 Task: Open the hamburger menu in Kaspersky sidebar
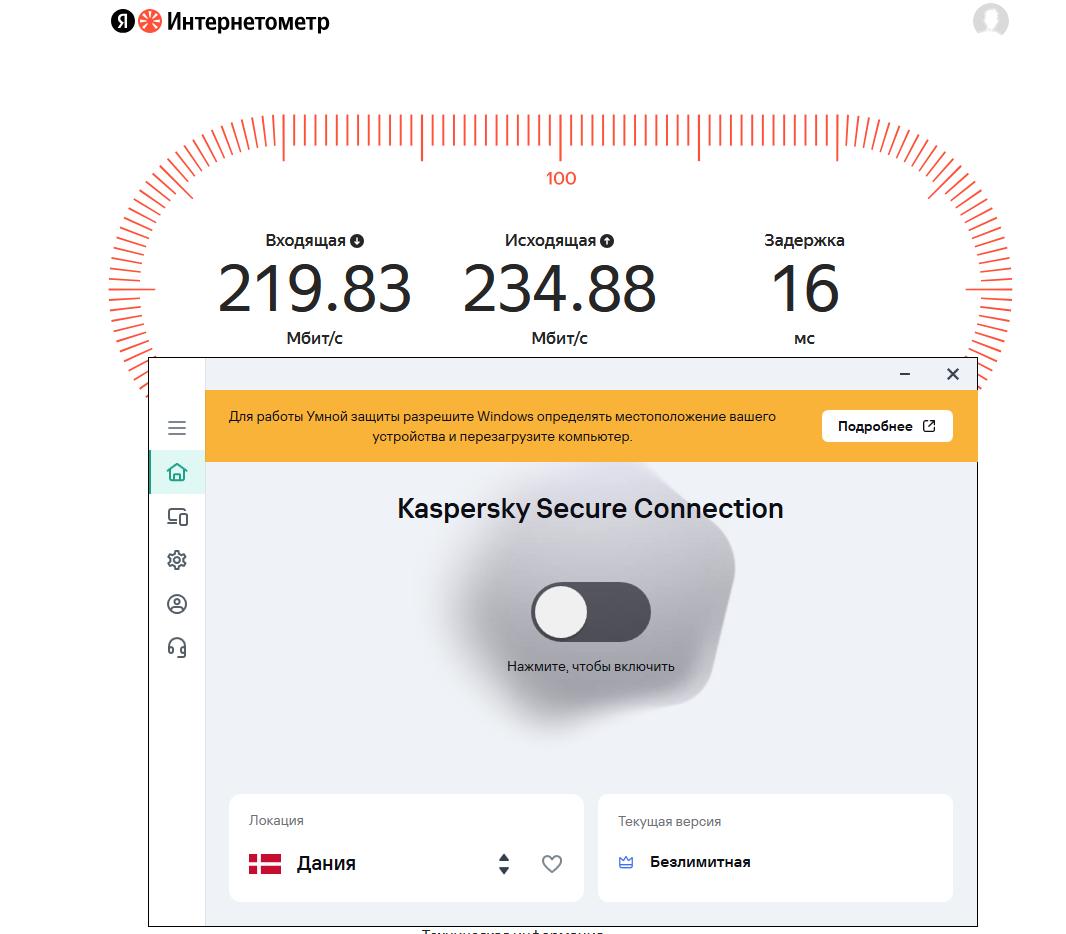click(177, 428)
